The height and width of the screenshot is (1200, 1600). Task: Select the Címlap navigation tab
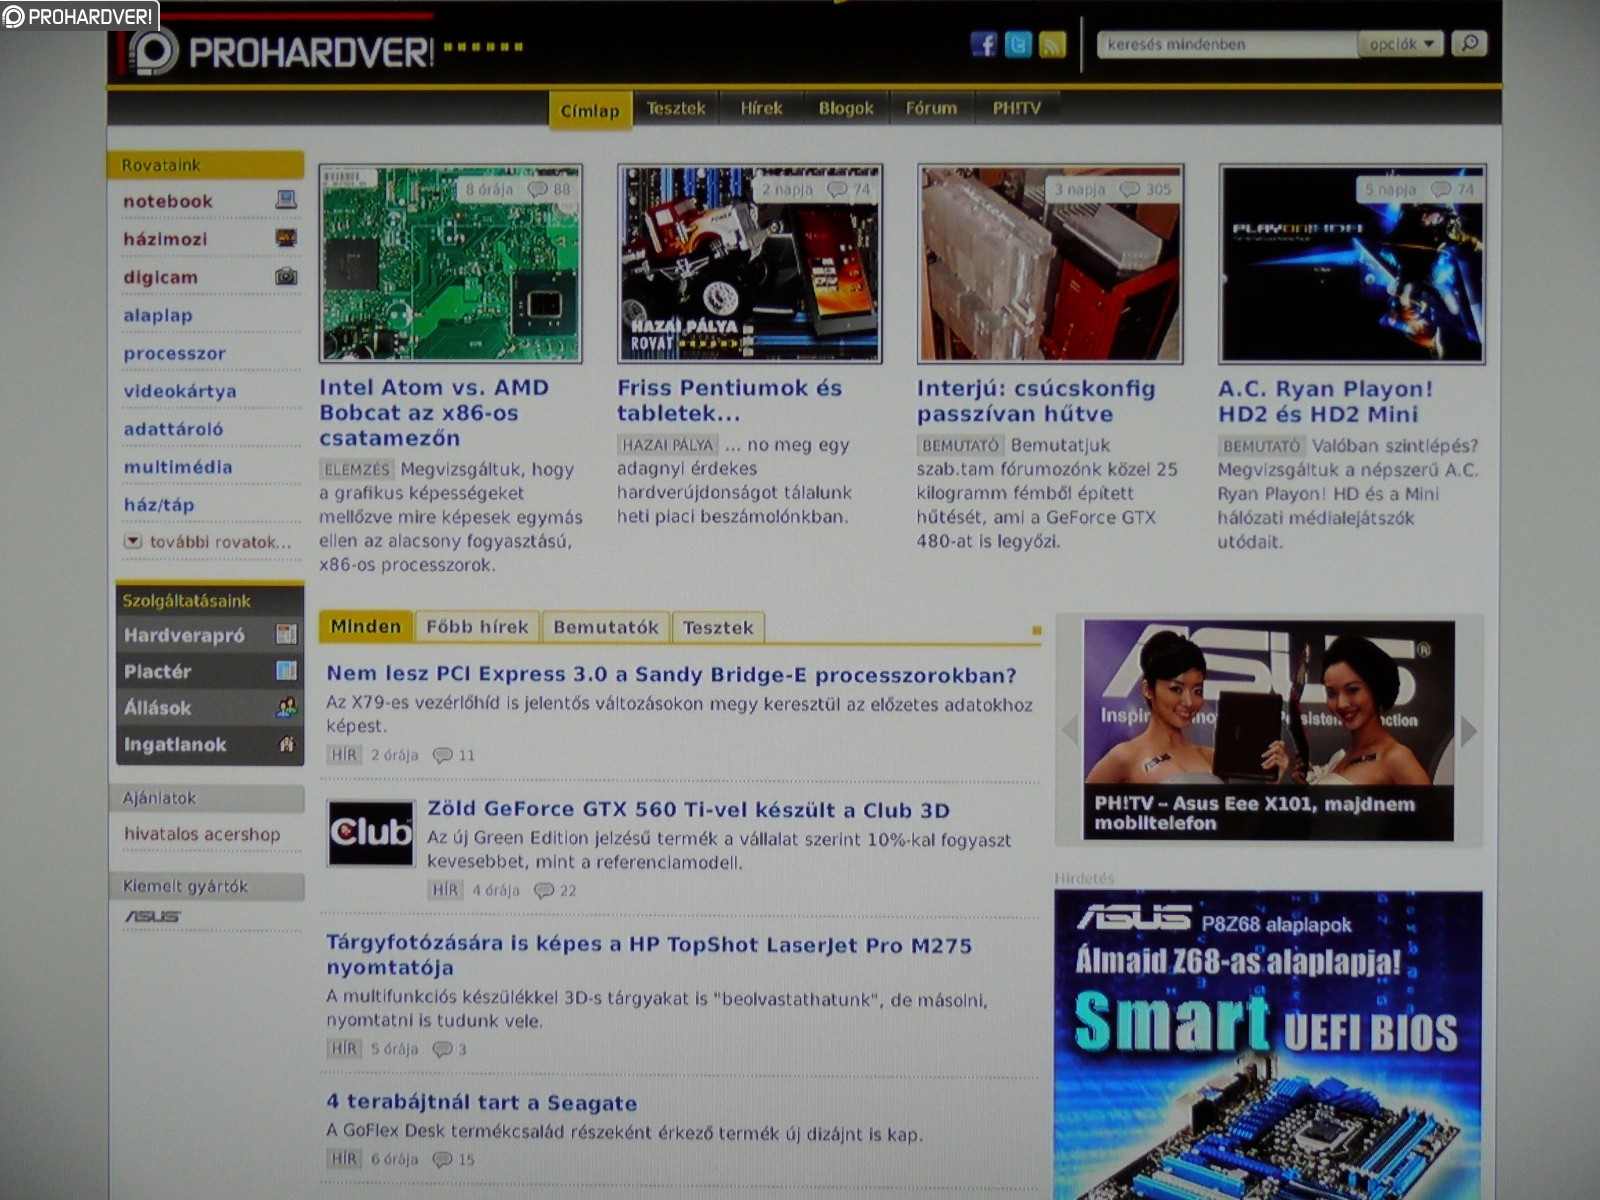590,110
